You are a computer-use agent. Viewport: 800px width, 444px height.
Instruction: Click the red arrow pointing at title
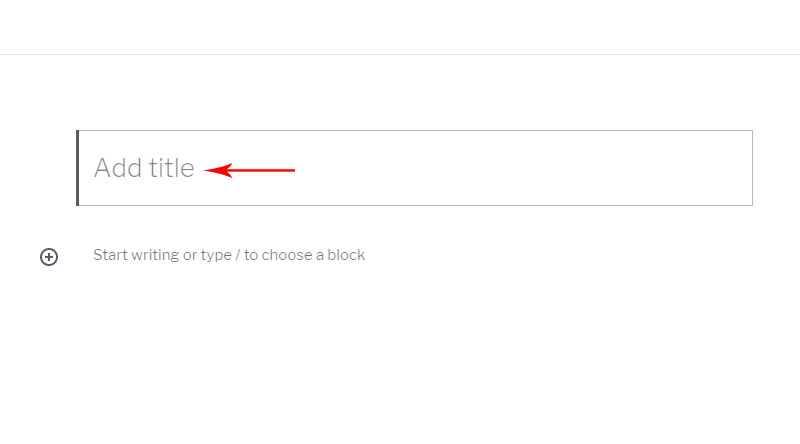tap(249, 170)
